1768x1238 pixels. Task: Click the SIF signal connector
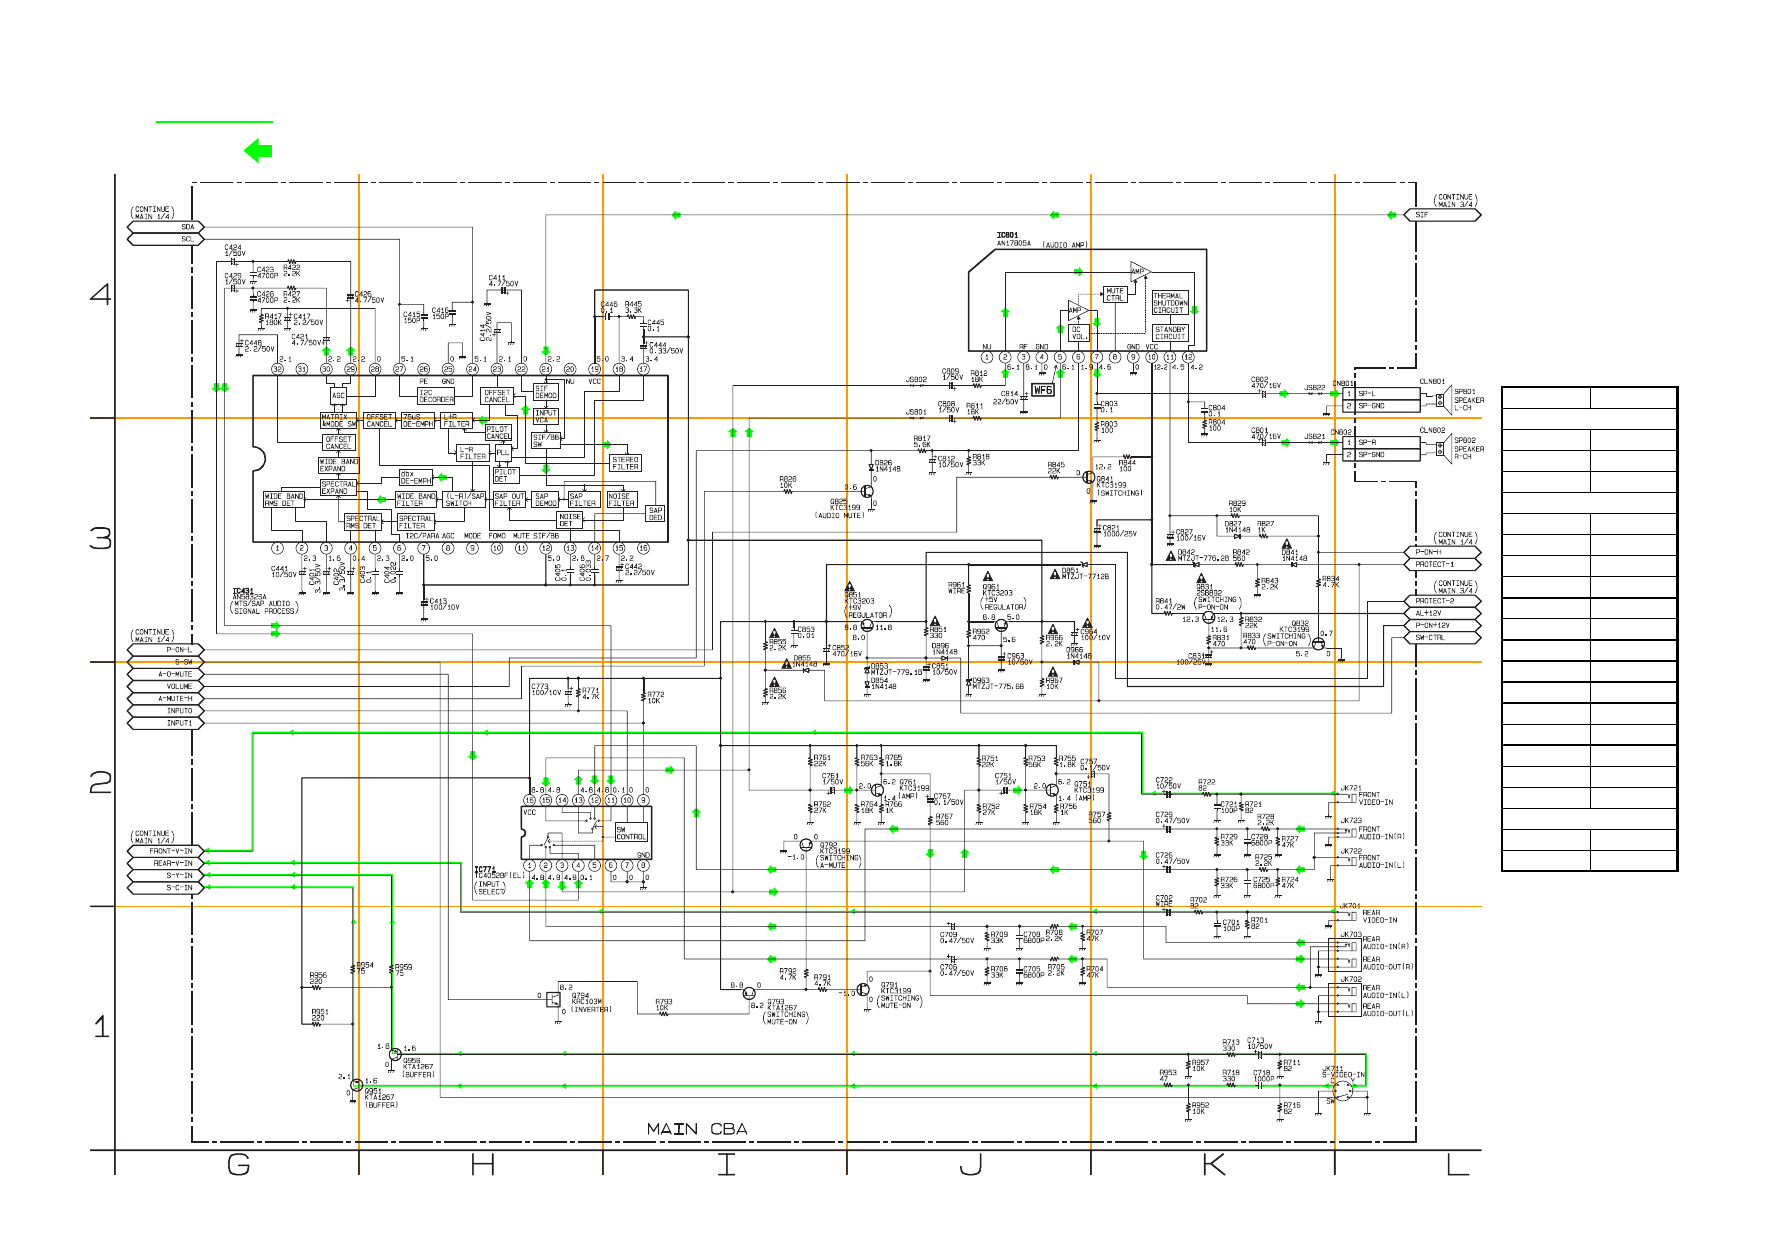(x=1442, y=215)
